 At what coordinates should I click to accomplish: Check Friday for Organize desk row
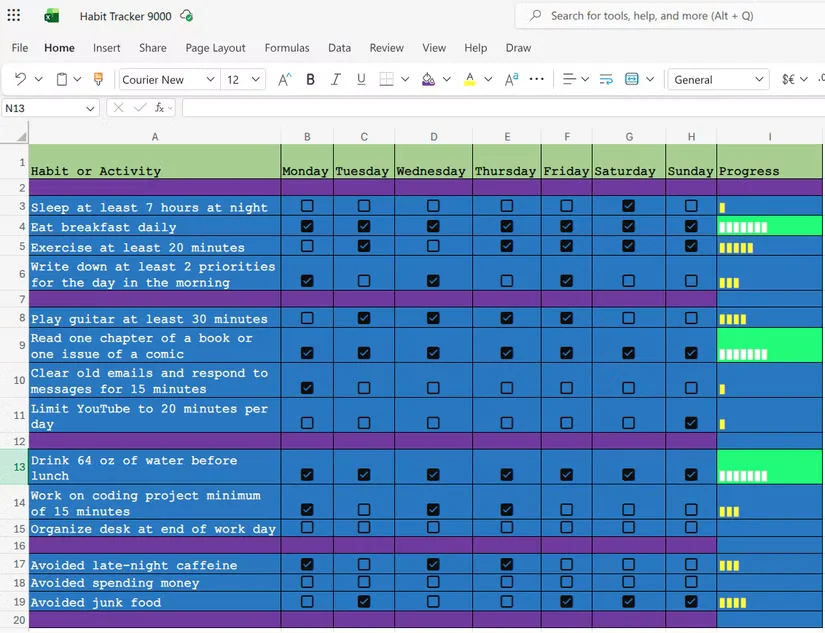pyautogui.click(x=566, y=527)
